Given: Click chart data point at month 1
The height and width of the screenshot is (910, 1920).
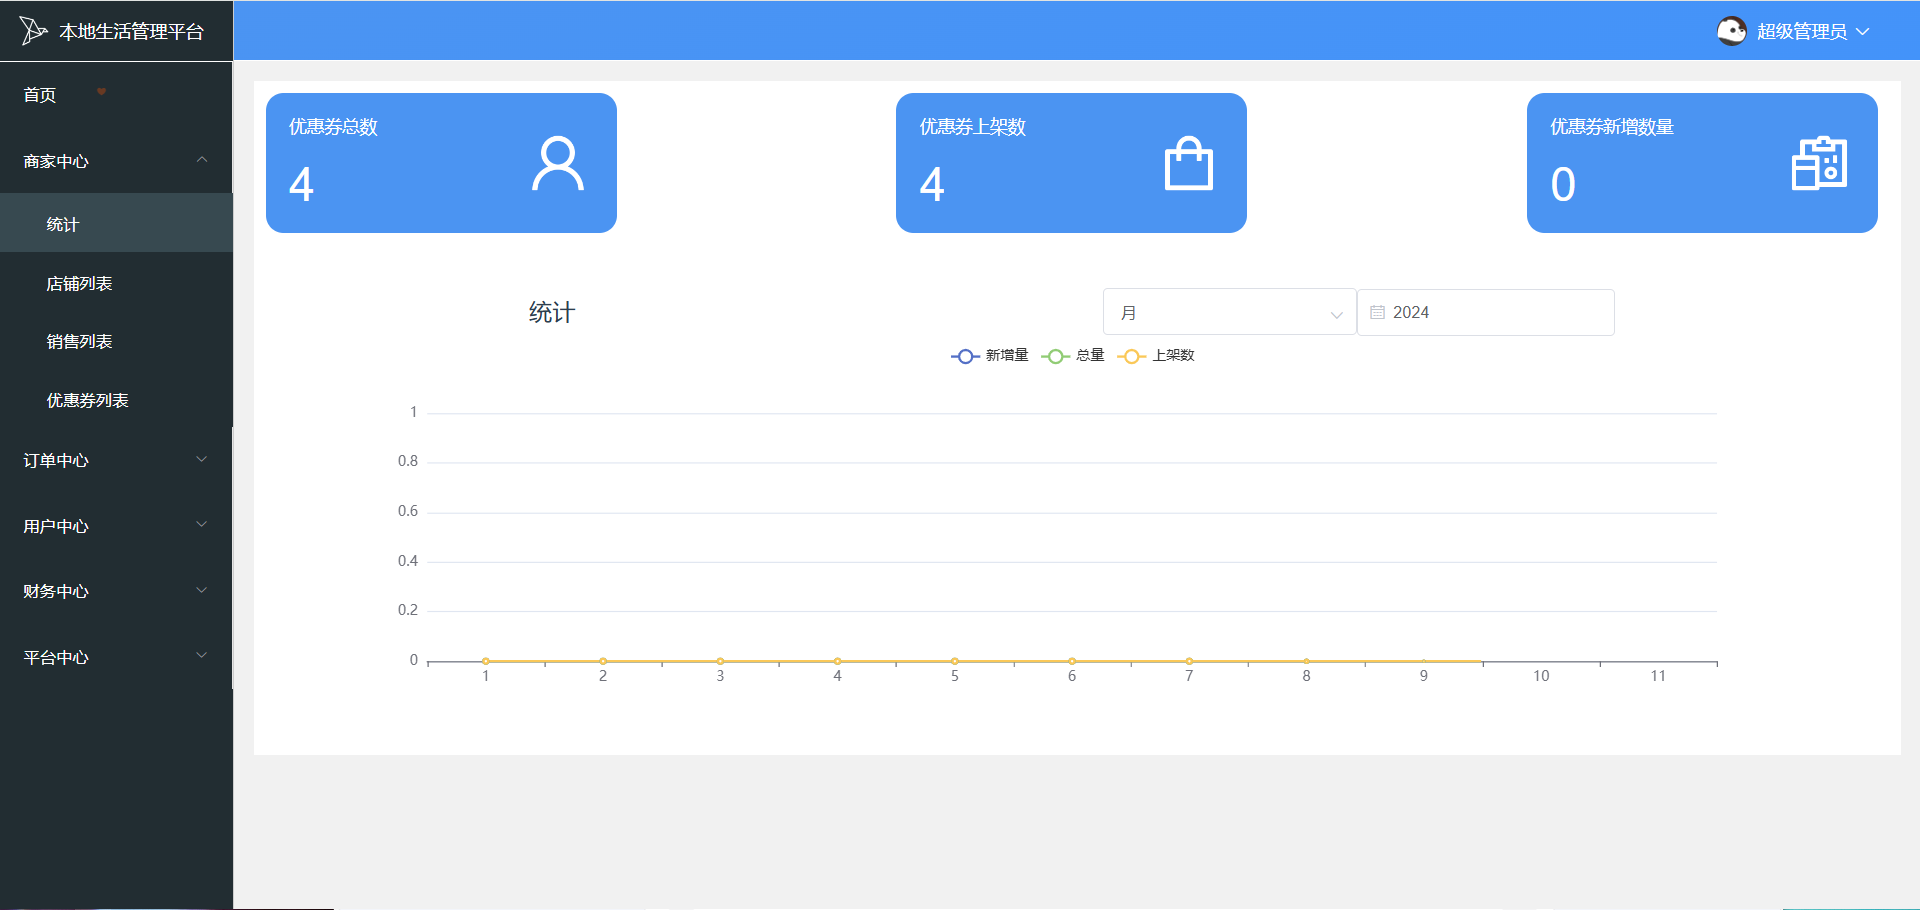Looking at the screenshot, I should [486, 661].
